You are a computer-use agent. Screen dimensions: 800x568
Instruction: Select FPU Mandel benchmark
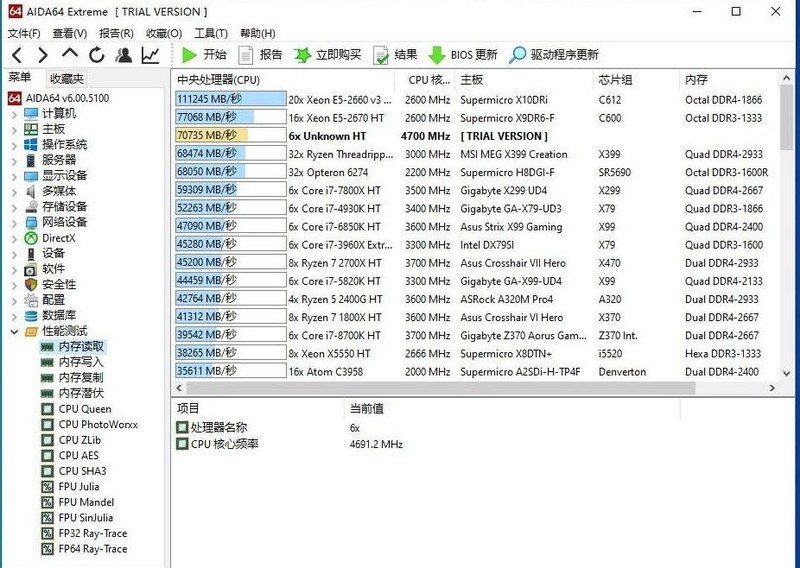(x=78, y=502)
